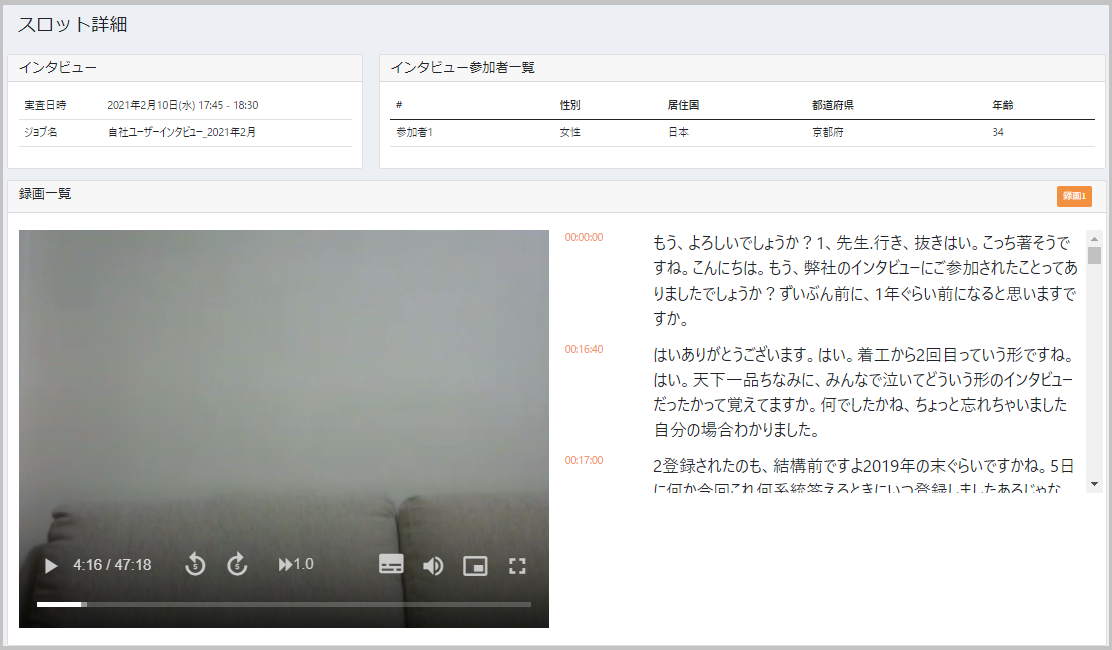1112x650 pixels.
Task: Click the volume speaker icon
Action: (x=432, y=565)
